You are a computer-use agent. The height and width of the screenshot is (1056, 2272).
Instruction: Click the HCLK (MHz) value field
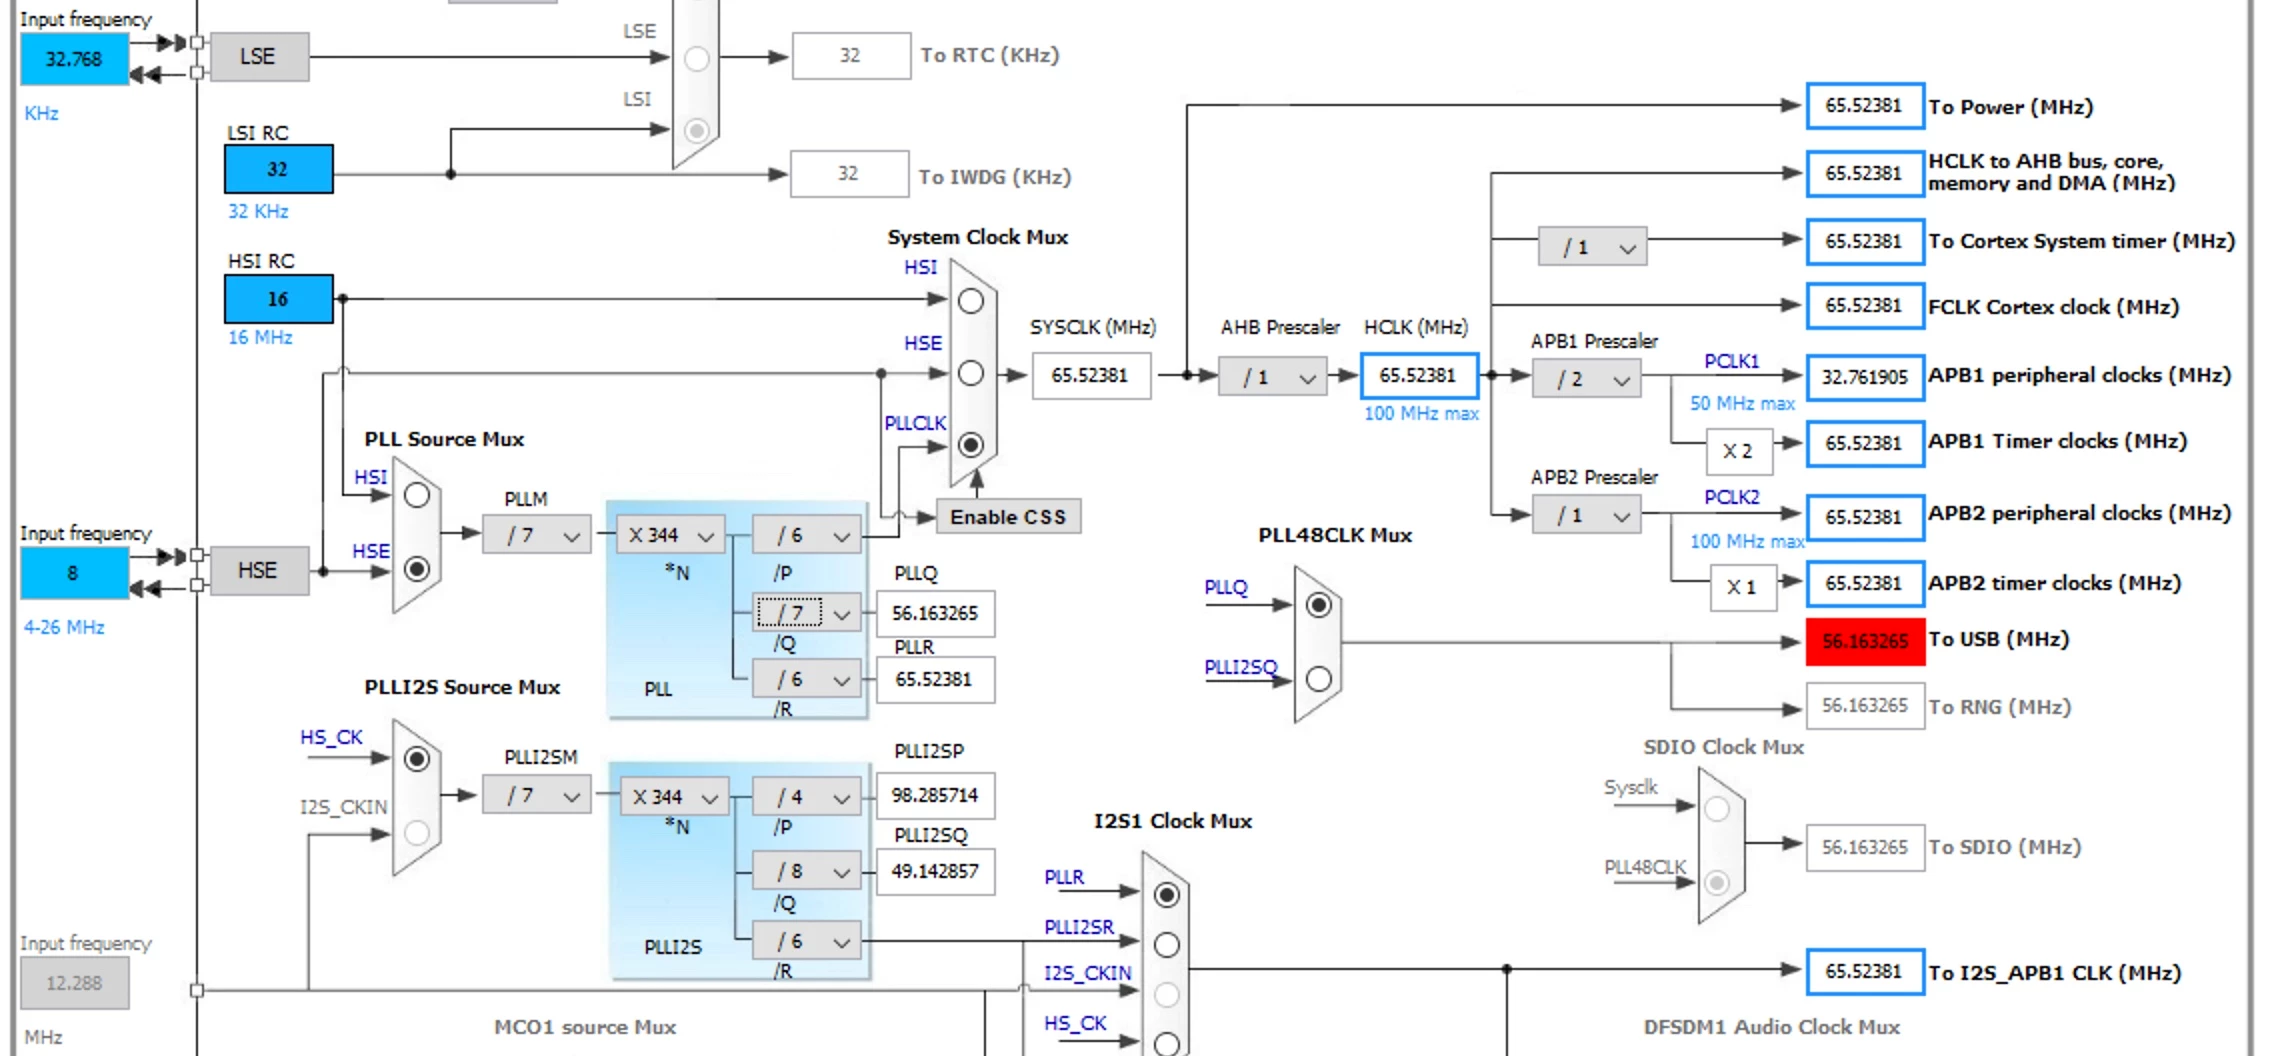pyautogui.click(x=1419, y=375)
